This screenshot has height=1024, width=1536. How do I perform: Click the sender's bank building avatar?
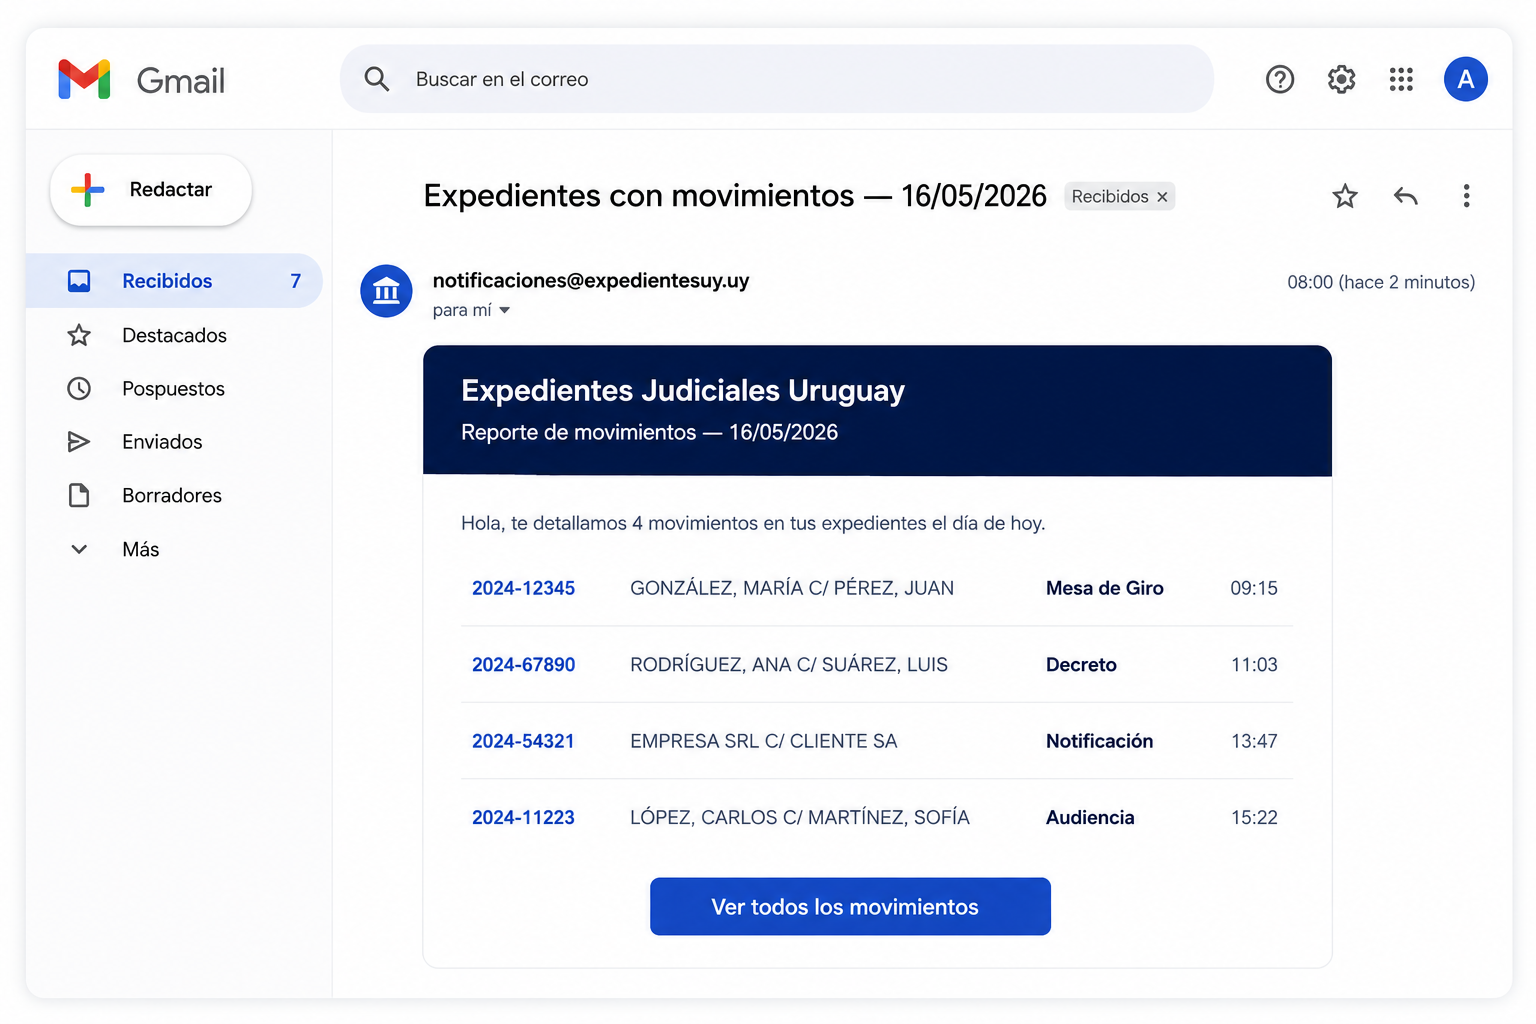click(x=386, y=291)
